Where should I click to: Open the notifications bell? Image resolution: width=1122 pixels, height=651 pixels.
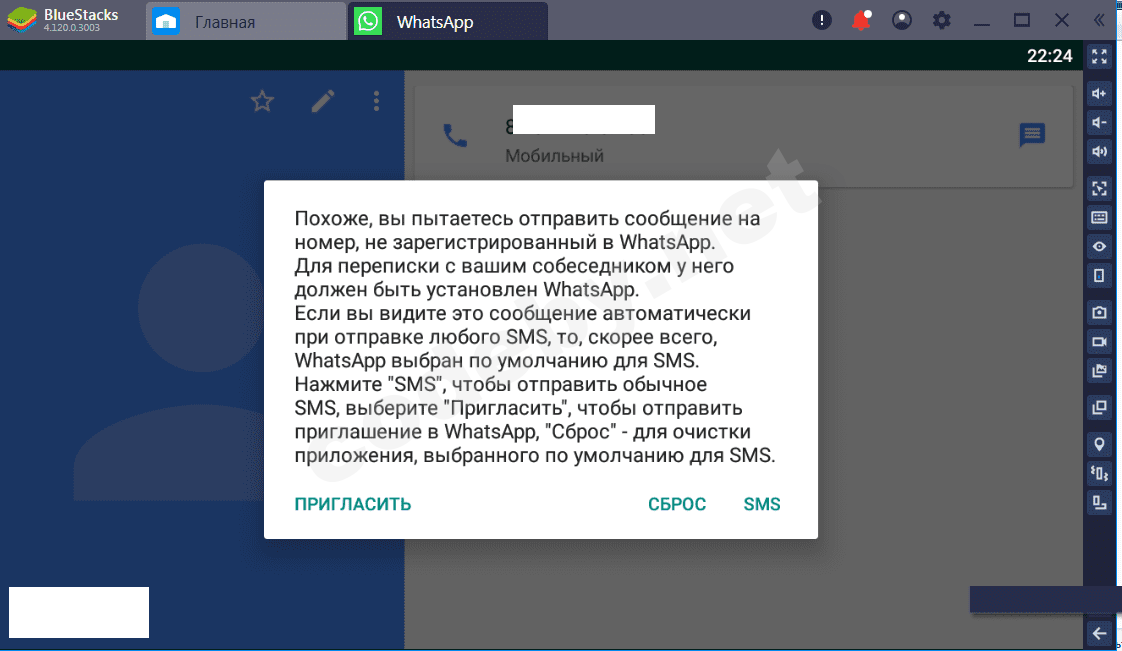tap(862, 20)
